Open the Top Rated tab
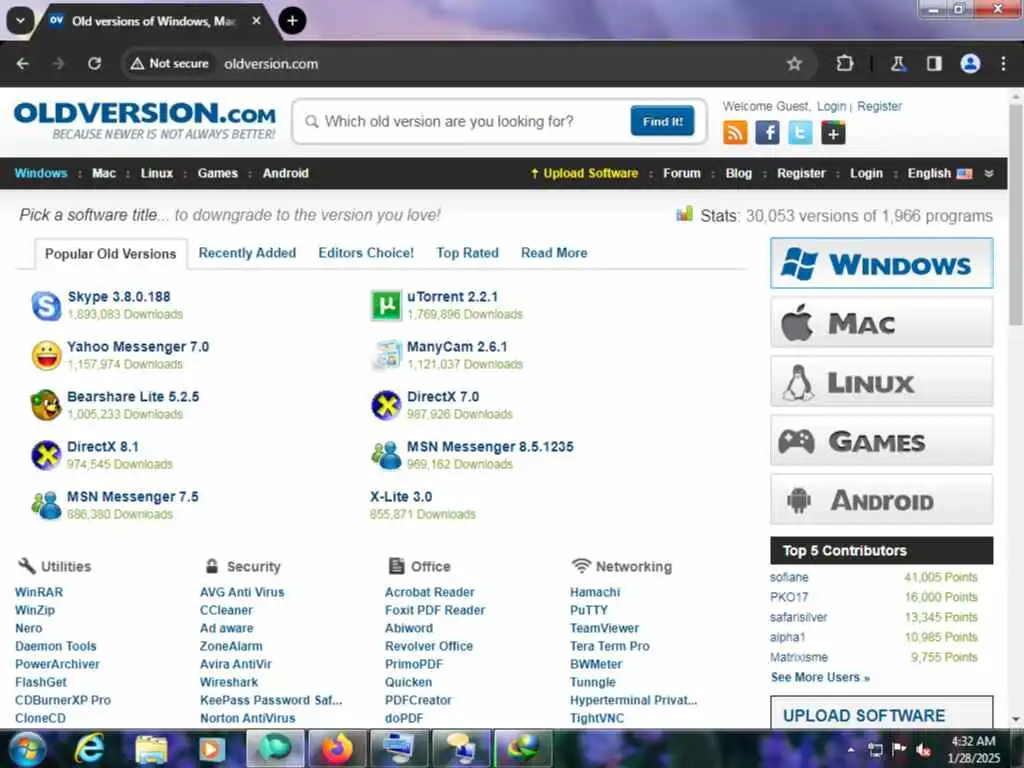 467,253
